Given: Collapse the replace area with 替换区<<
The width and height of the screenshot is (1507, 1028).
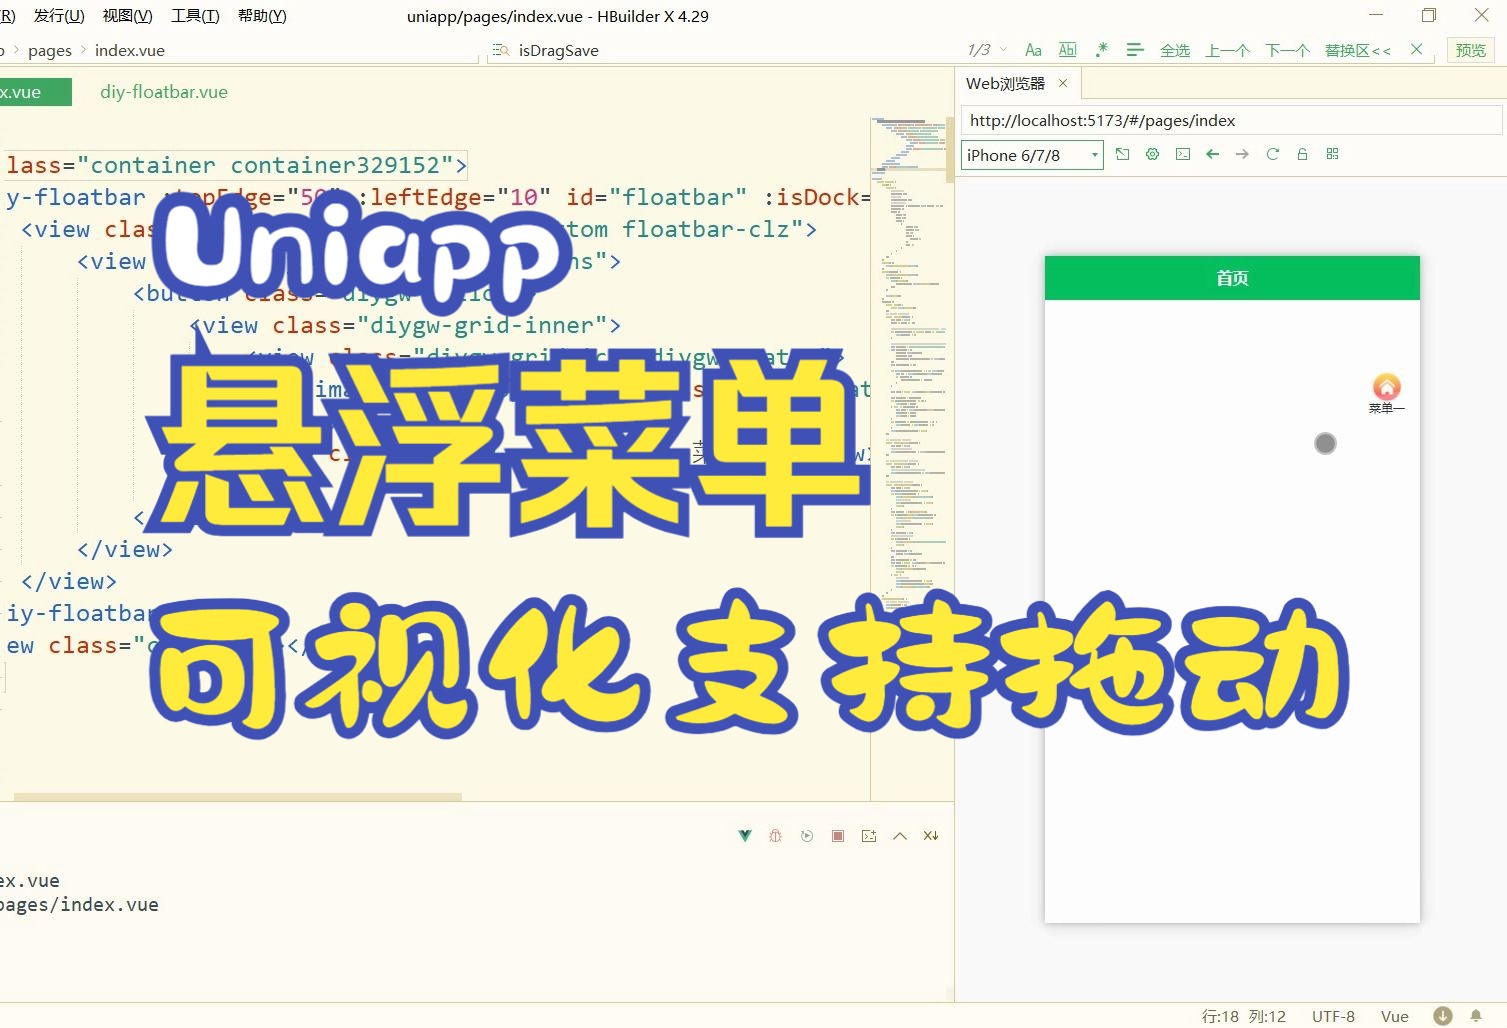Looking at the screenshot, I should 1357,49.
